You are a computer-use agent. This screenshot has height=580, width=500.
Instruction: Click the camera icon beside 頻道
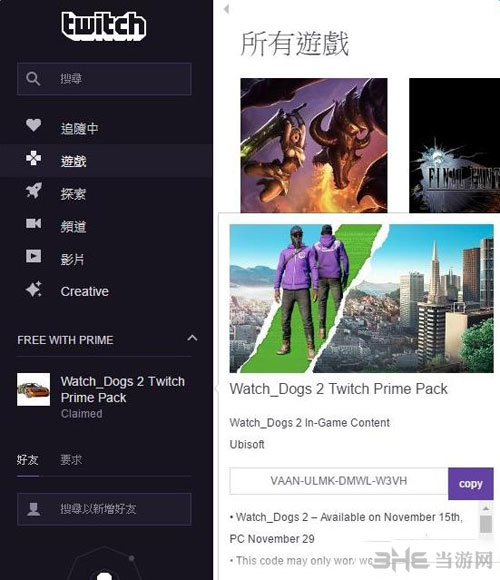(x=33, y=223)
